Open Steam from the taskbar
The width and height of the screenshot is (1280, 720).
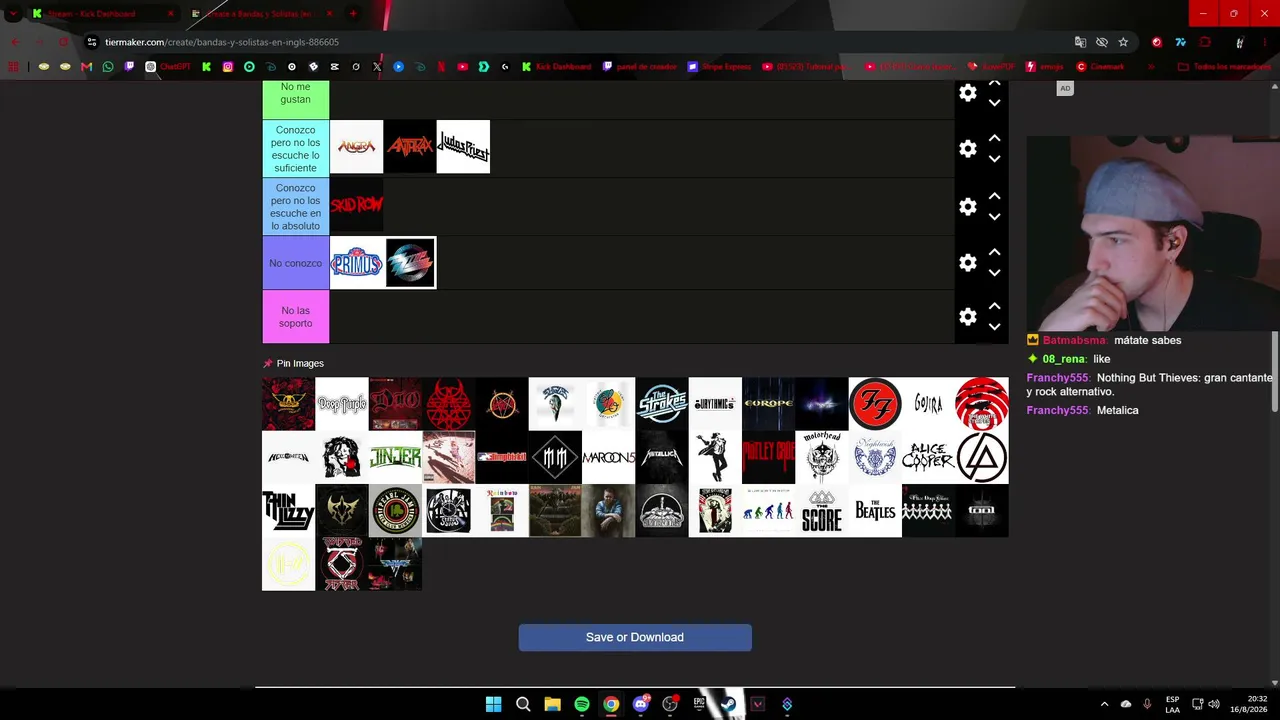click(x=729, y=704)
